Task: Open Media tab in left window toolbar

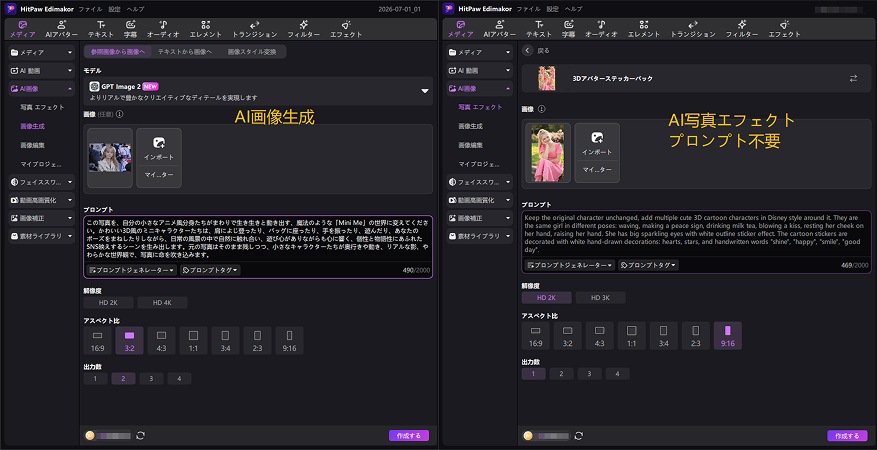Action: click(22, 29)
